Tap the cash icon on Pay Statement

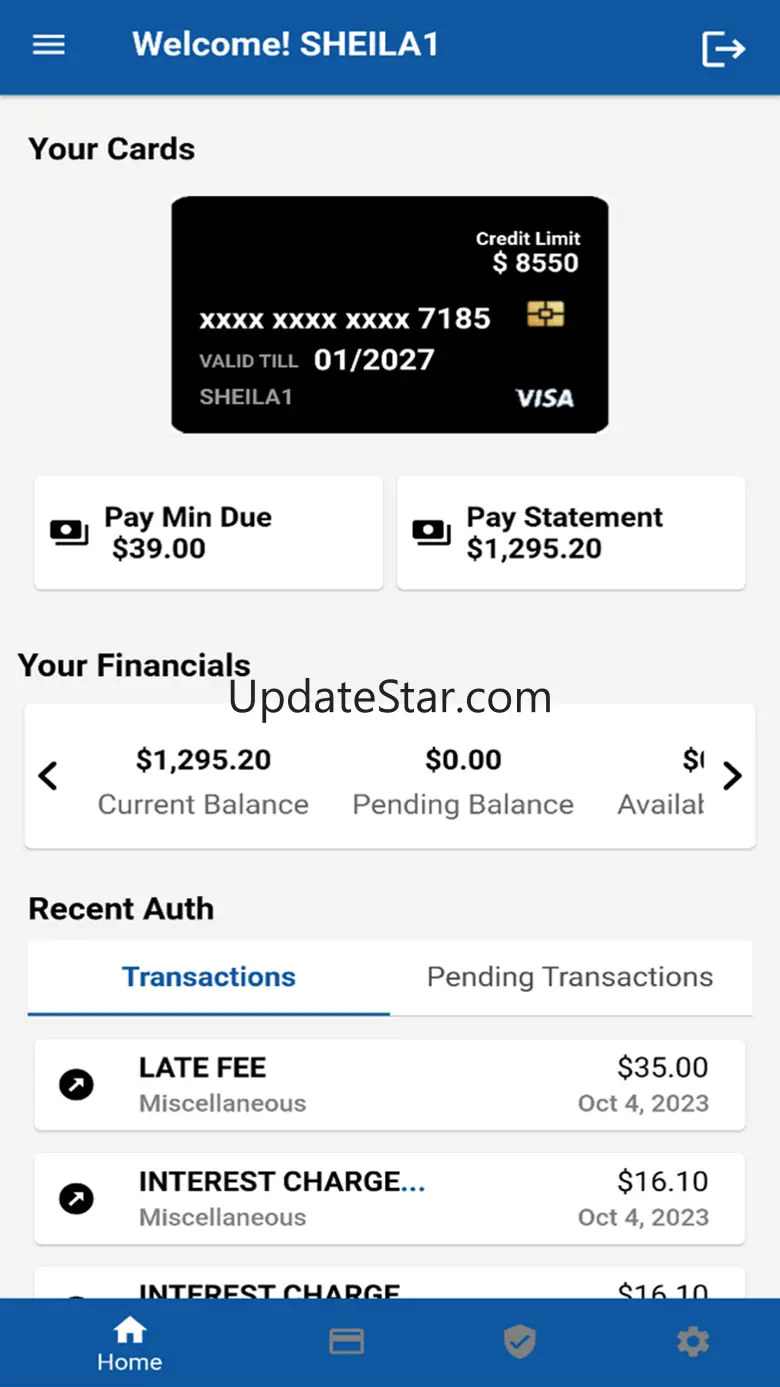coord(431,533)
